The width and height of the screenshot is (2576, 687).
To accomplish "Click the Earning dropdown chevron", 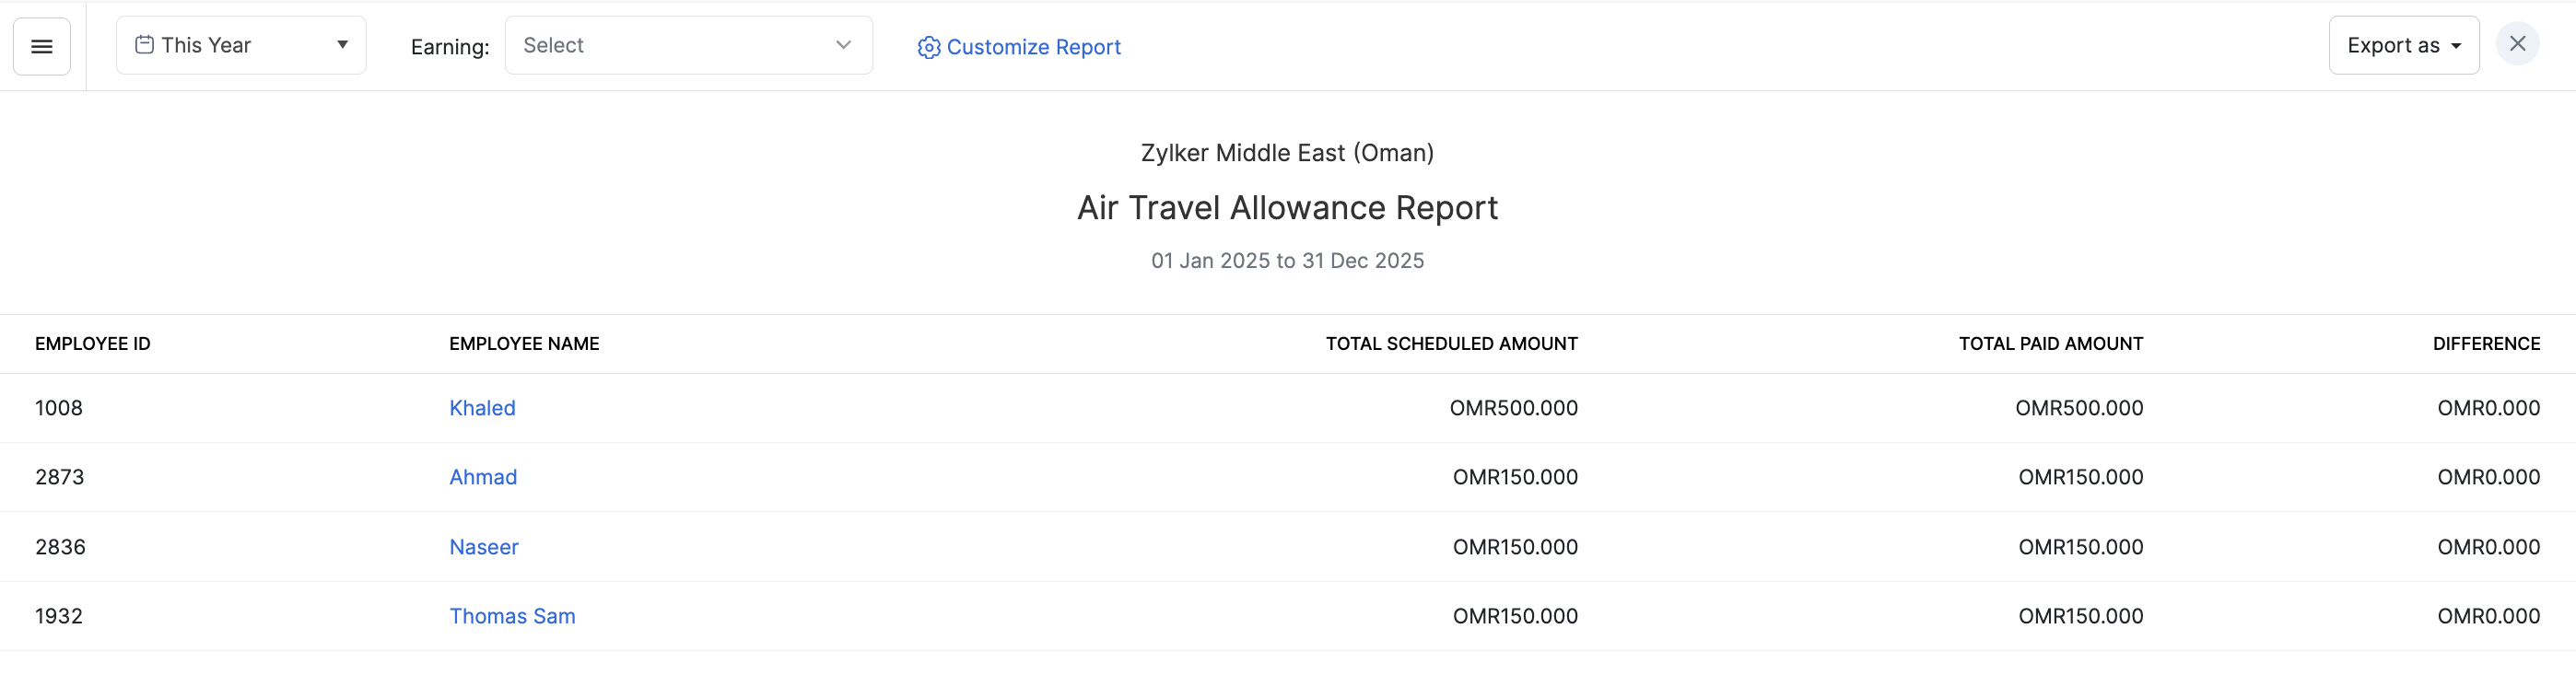I will click(843, 45).
